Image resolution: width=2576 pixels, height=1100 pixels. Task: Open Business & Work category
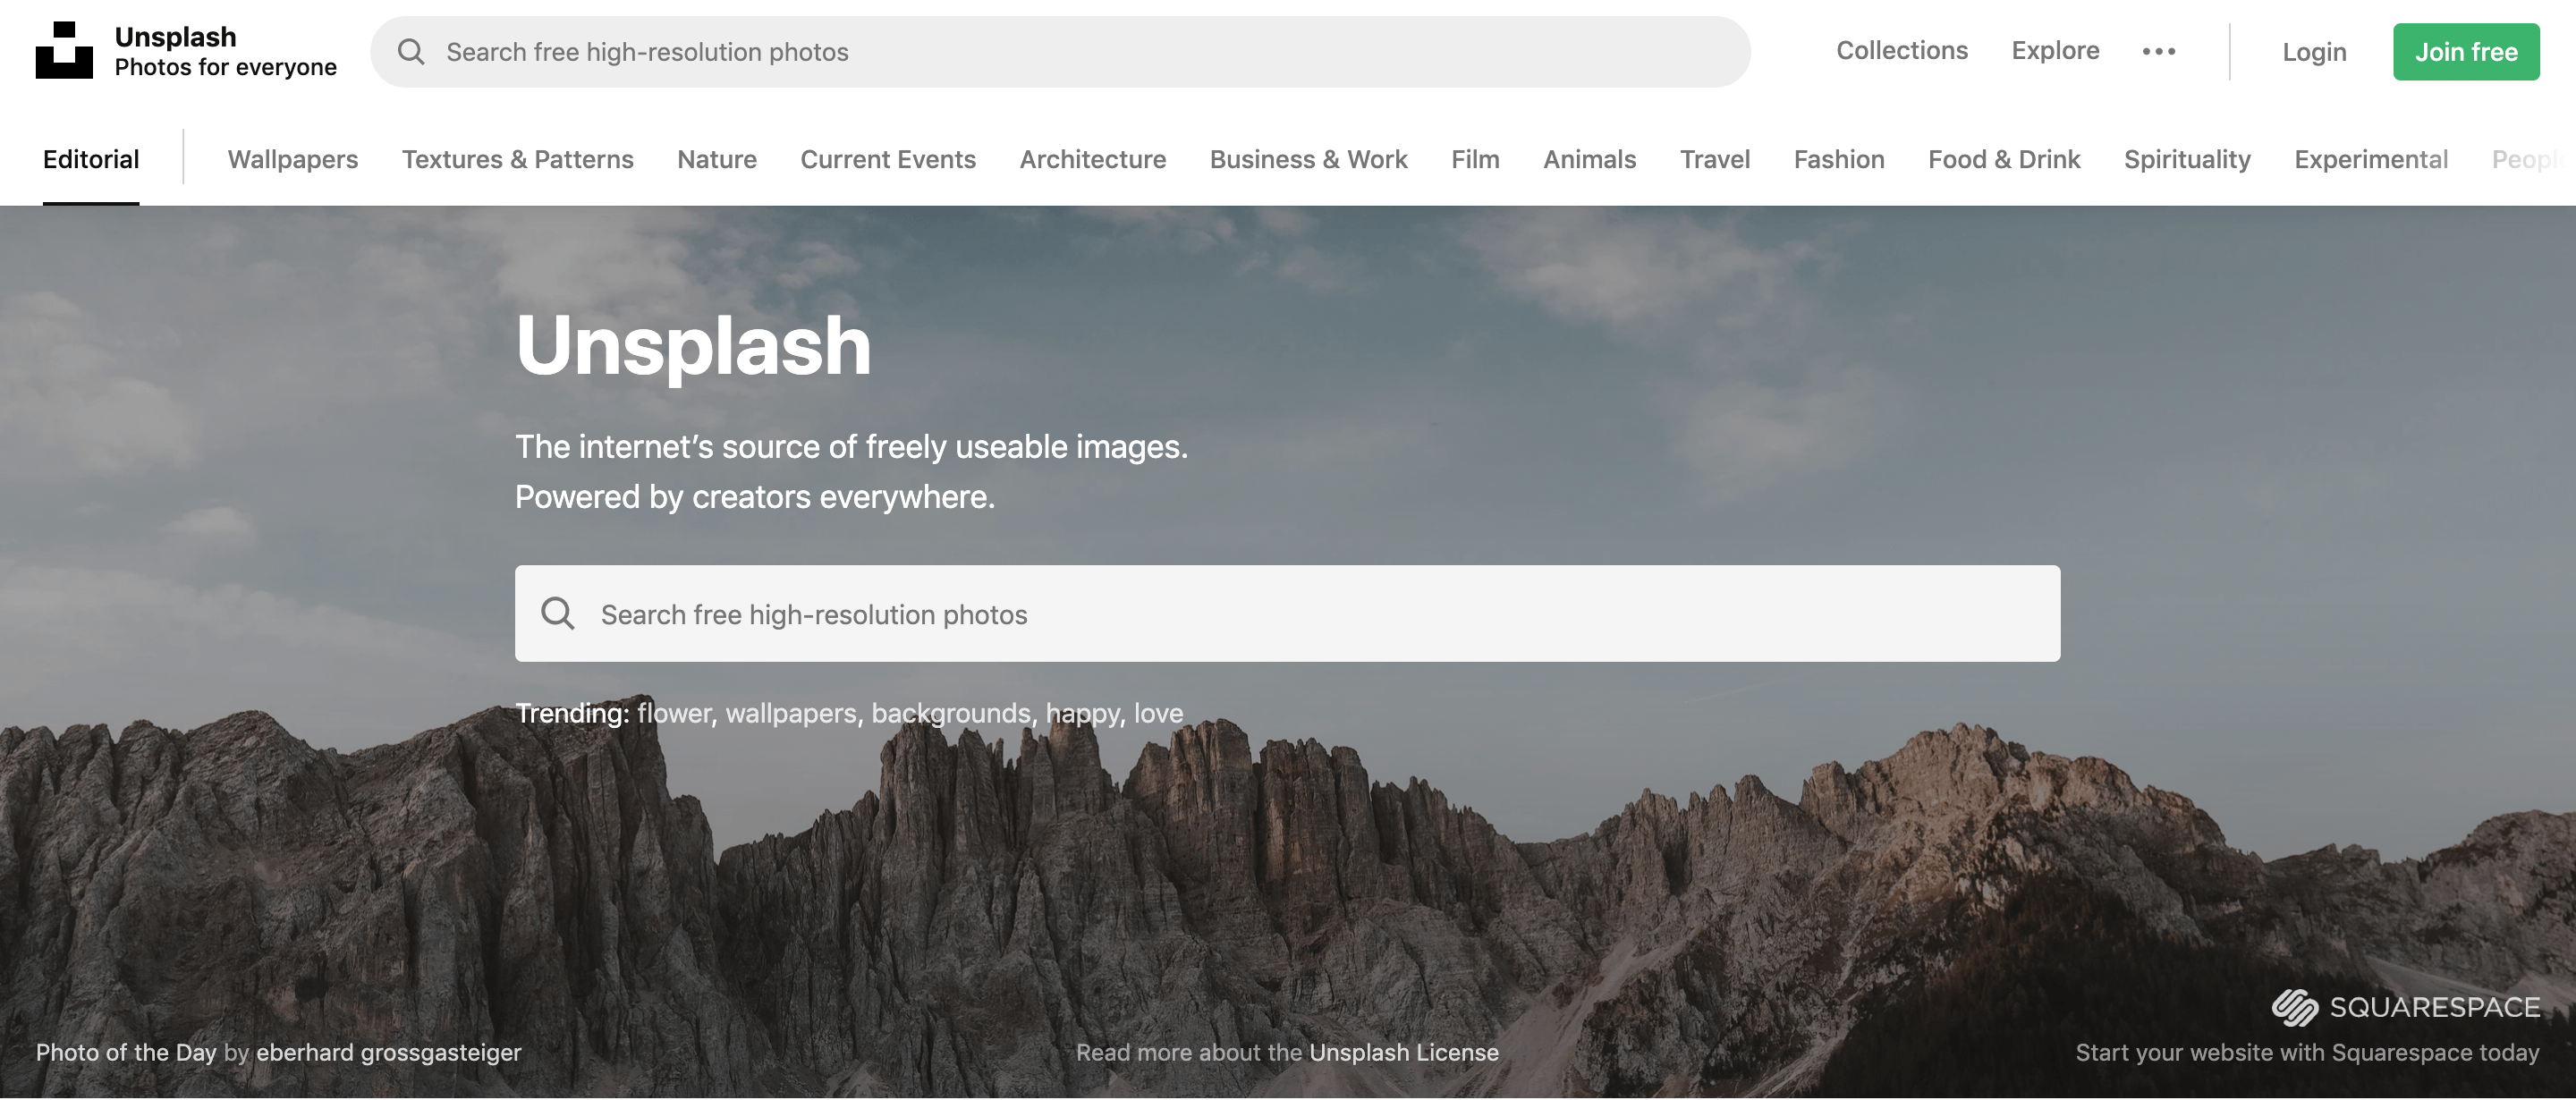1309,159
